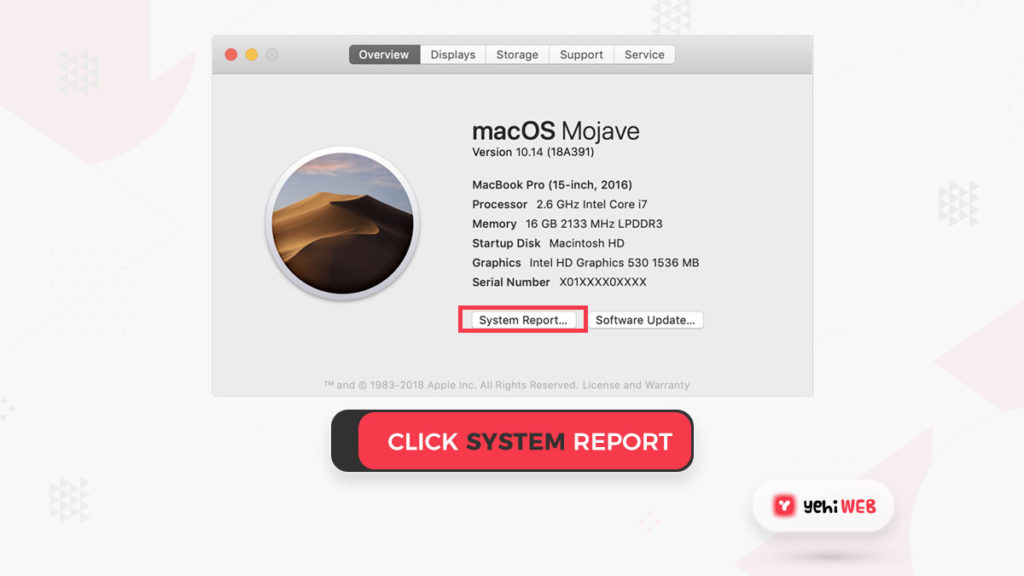This screenshot has width=1024, height=576.
Task: Select the Overview tab
Action: pyautogui.click(x=384, y=55)
